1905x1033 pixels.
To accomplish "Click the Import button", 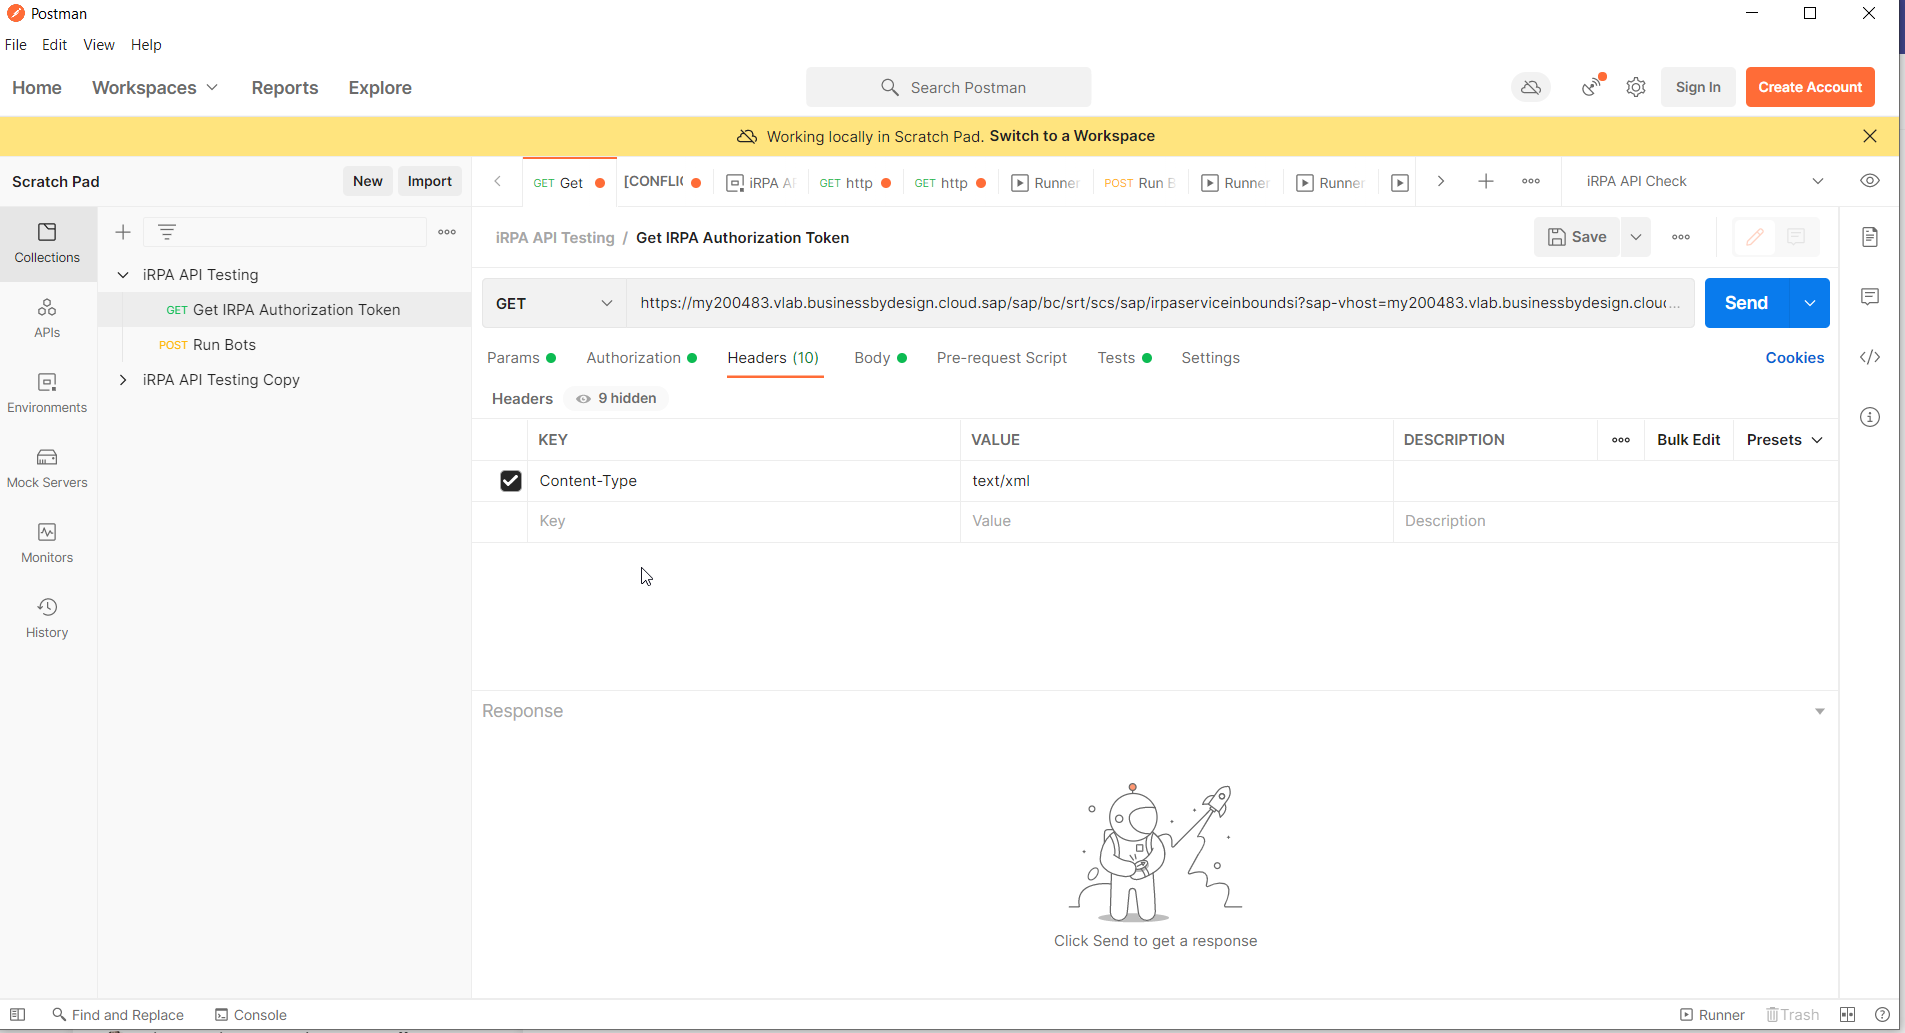I will coord(430,181).
